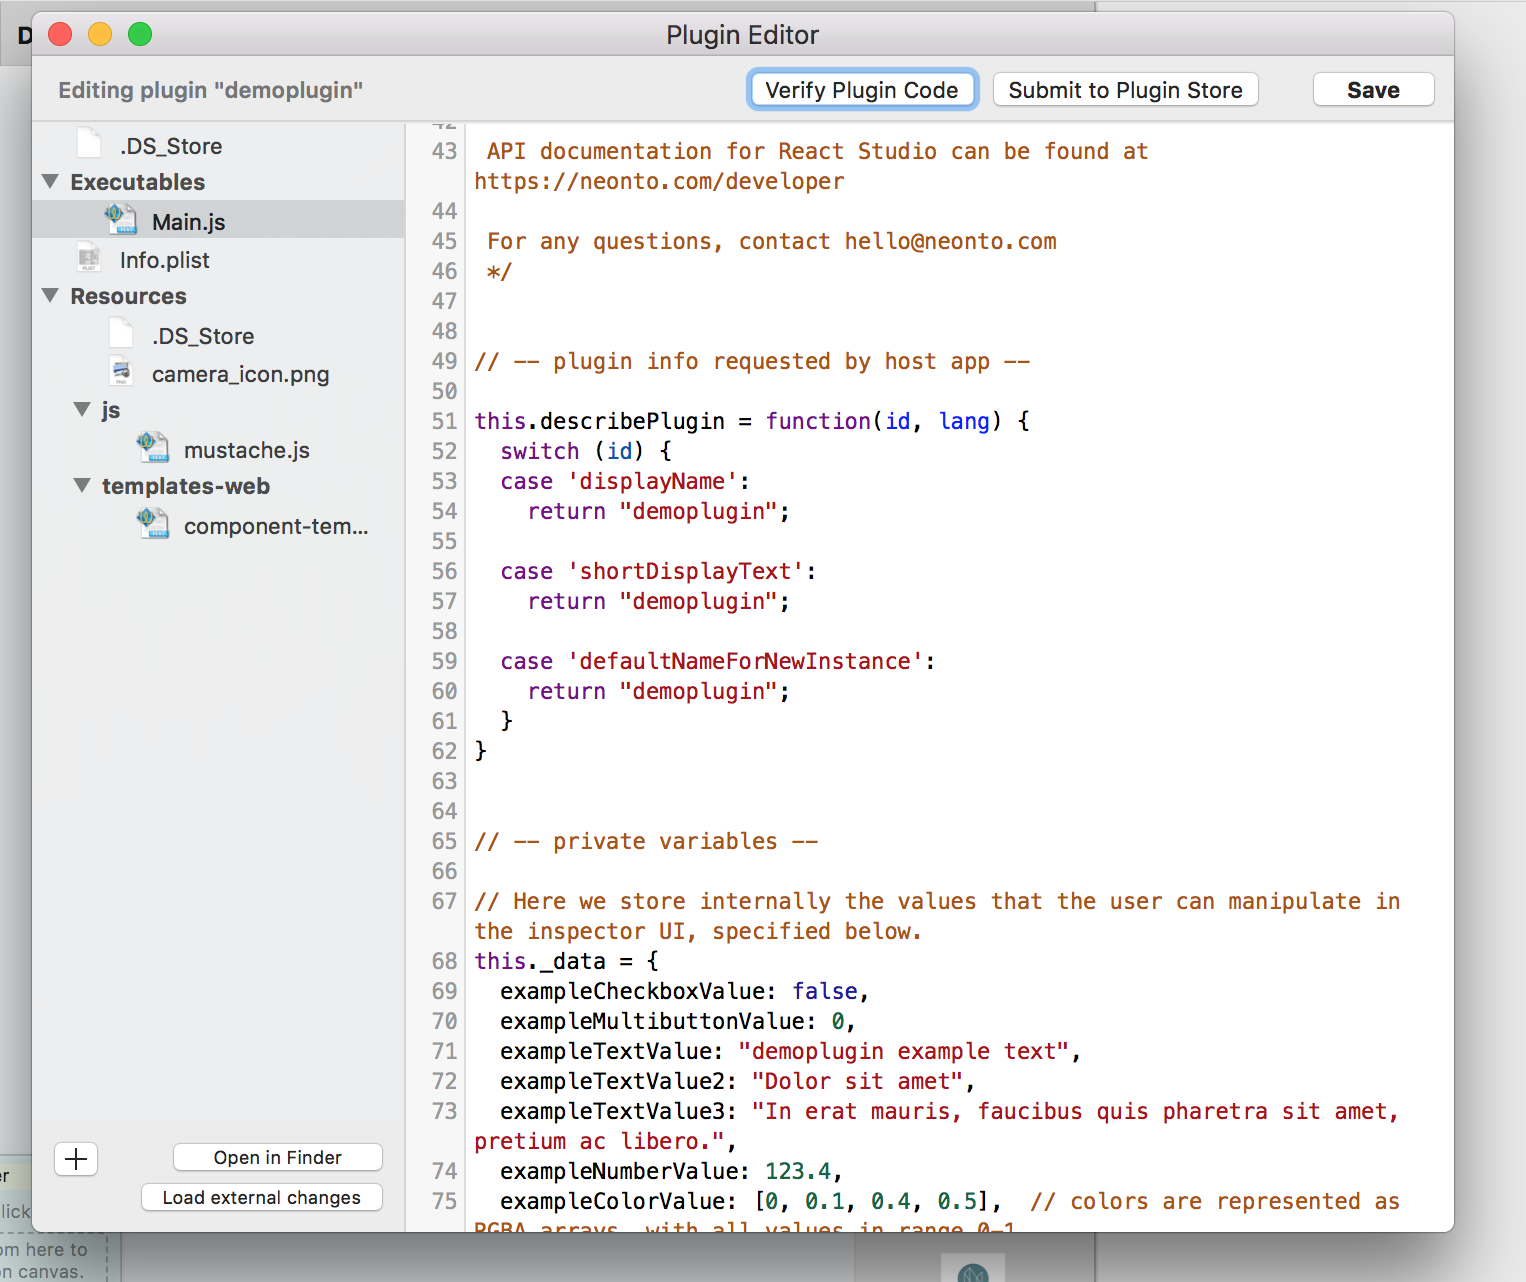The height and width of the screenshot is (1282, 1526).
Task: Load external changes to plugin
Action: coord(261,1197)
